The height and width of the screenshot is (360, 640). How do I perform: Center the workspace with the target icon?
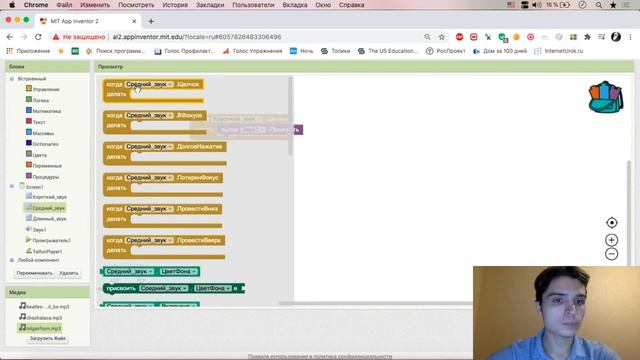611,222
